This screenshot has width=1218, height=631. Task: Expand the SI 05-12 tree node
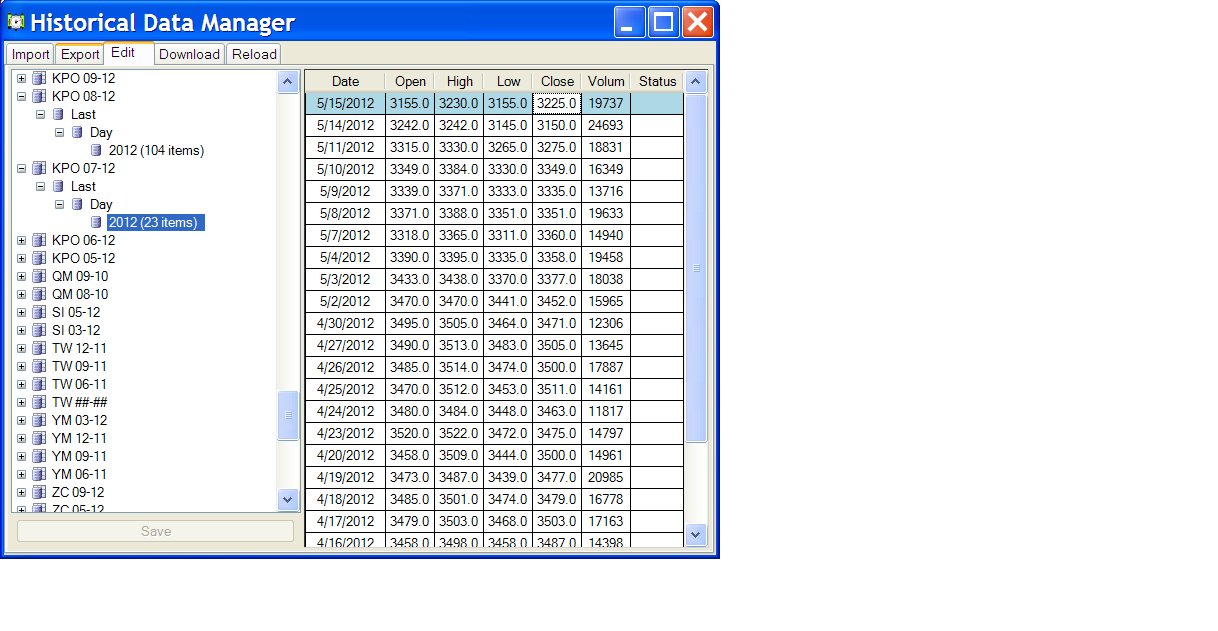[22, 312]
